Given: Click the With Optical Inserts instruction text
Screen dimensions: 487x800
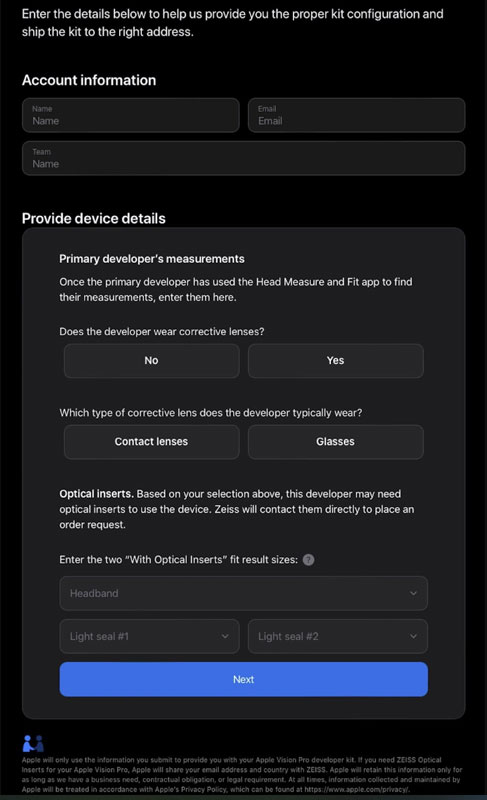Looking at the screenshot, I should pyautogui.click(x=178, y=560).
